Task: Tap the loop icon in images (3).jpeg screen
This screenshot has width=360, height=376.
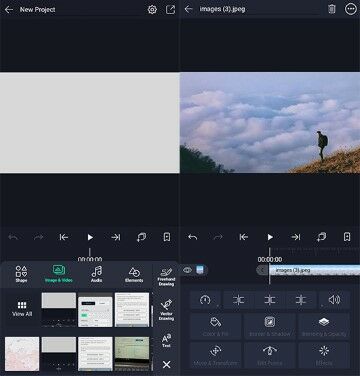Action: [321, 237]
